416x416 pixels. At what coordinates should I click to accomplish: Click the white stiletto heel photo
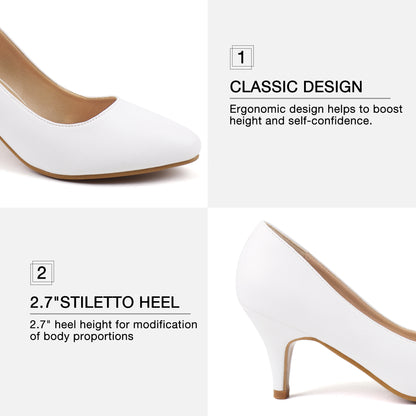tap(312, 312)
